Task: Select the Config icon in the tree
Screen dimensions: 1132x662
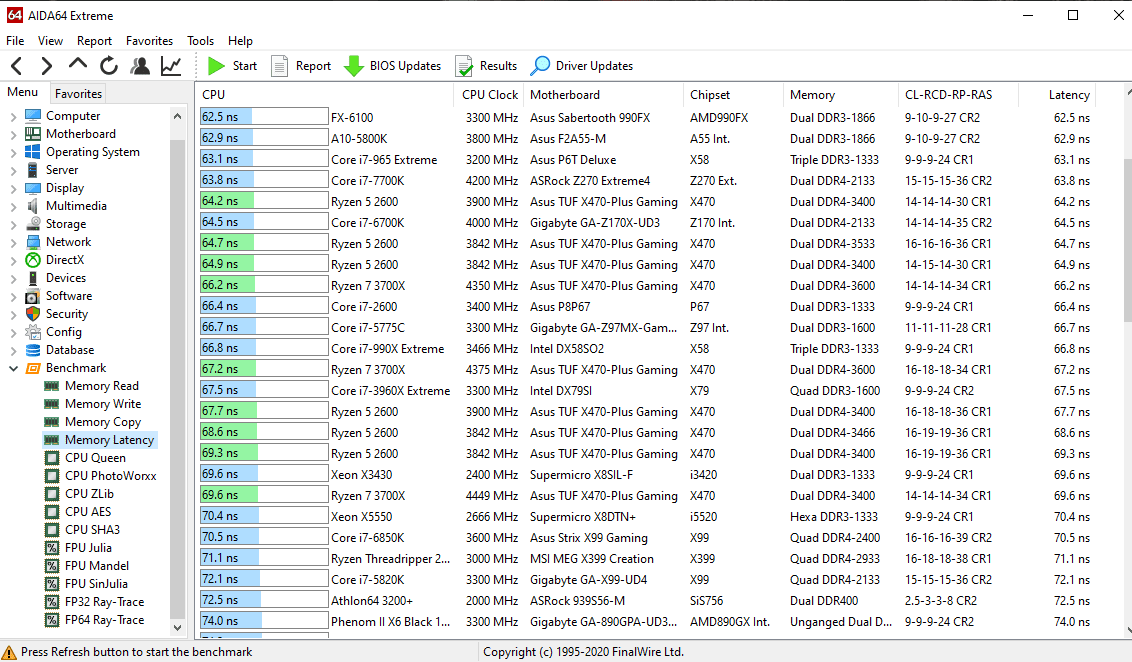Action: pyautogui.click(x=32, y=332)
